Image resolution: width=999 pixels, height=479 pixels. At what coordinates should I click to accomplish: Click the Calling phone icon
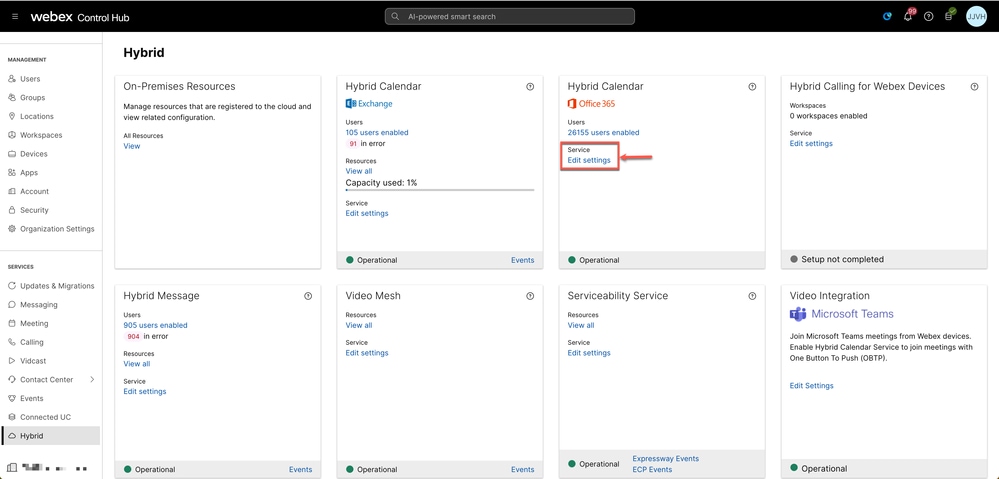coord(12,342)
